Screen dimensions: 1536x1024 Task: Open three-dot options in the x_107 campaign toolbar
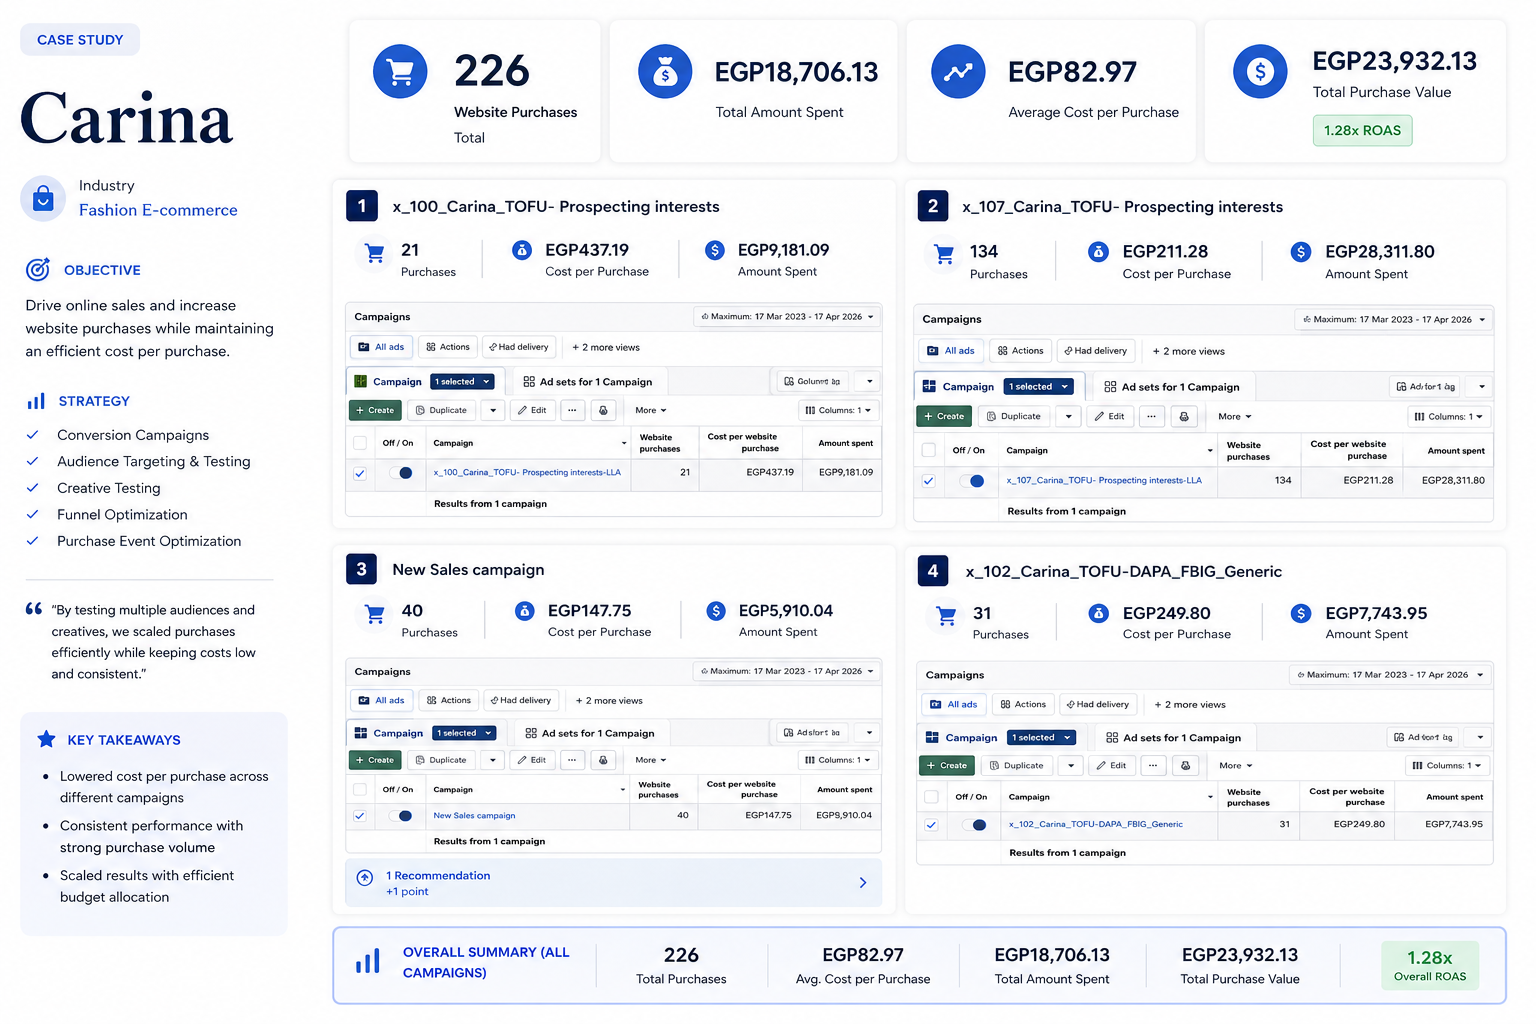(1151, 416)
